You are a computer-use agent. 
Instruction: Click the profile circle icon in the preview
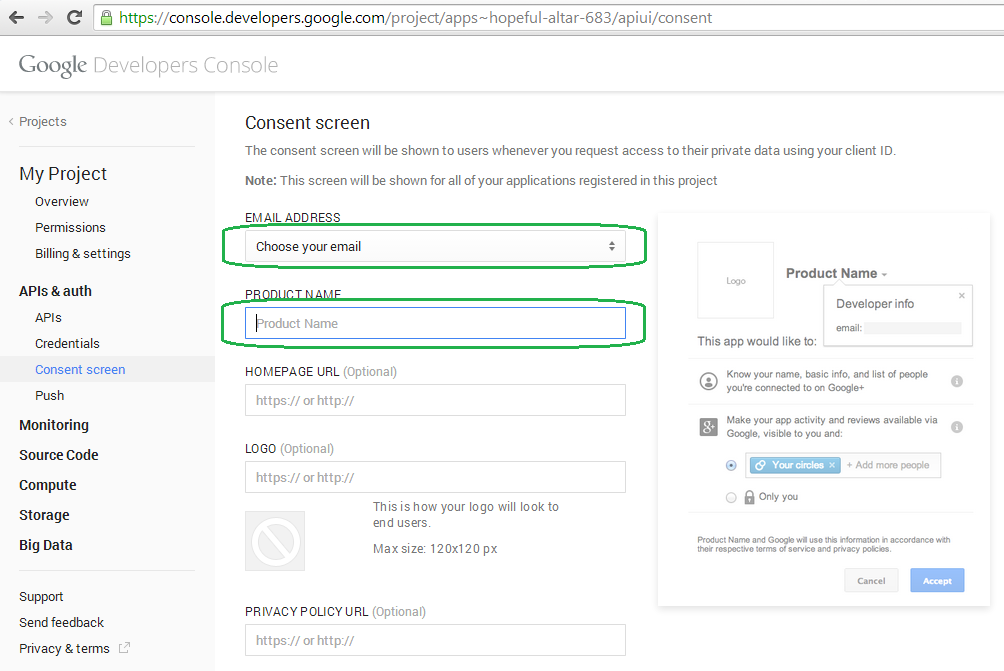coord(708,381)
